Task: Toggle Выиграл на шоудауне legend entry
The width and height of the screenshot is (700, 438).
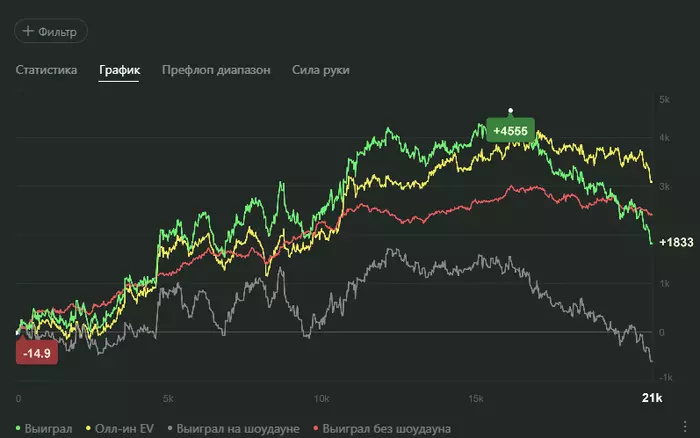Action: tap(235, 428)
